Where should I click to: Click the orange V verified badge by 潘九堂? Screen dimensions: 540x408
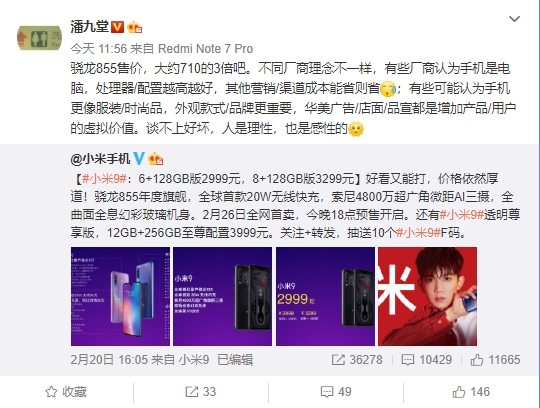(x=117, y=27)
